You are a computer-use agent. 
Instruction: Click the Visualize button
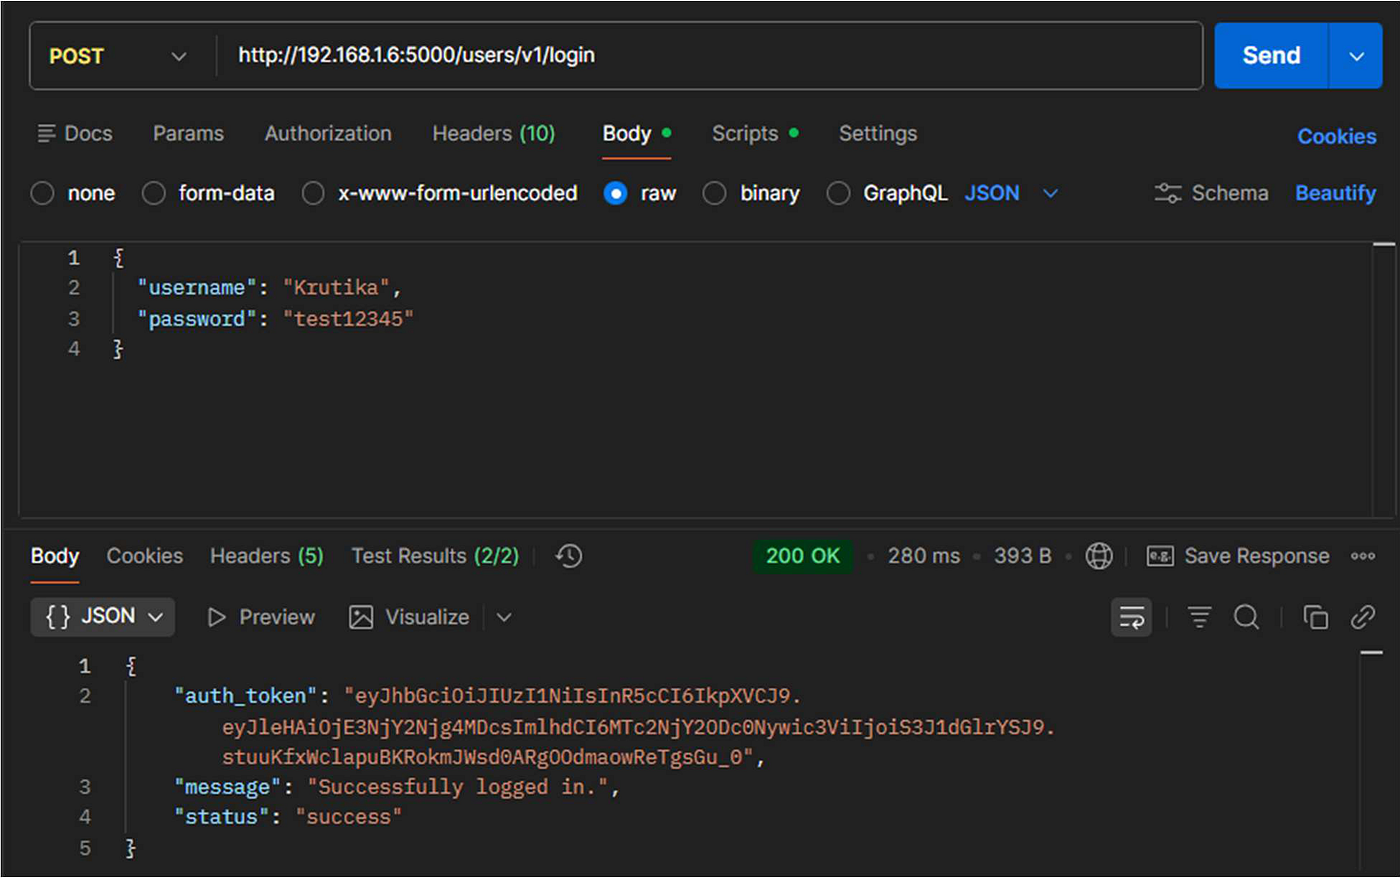(409, 618)
